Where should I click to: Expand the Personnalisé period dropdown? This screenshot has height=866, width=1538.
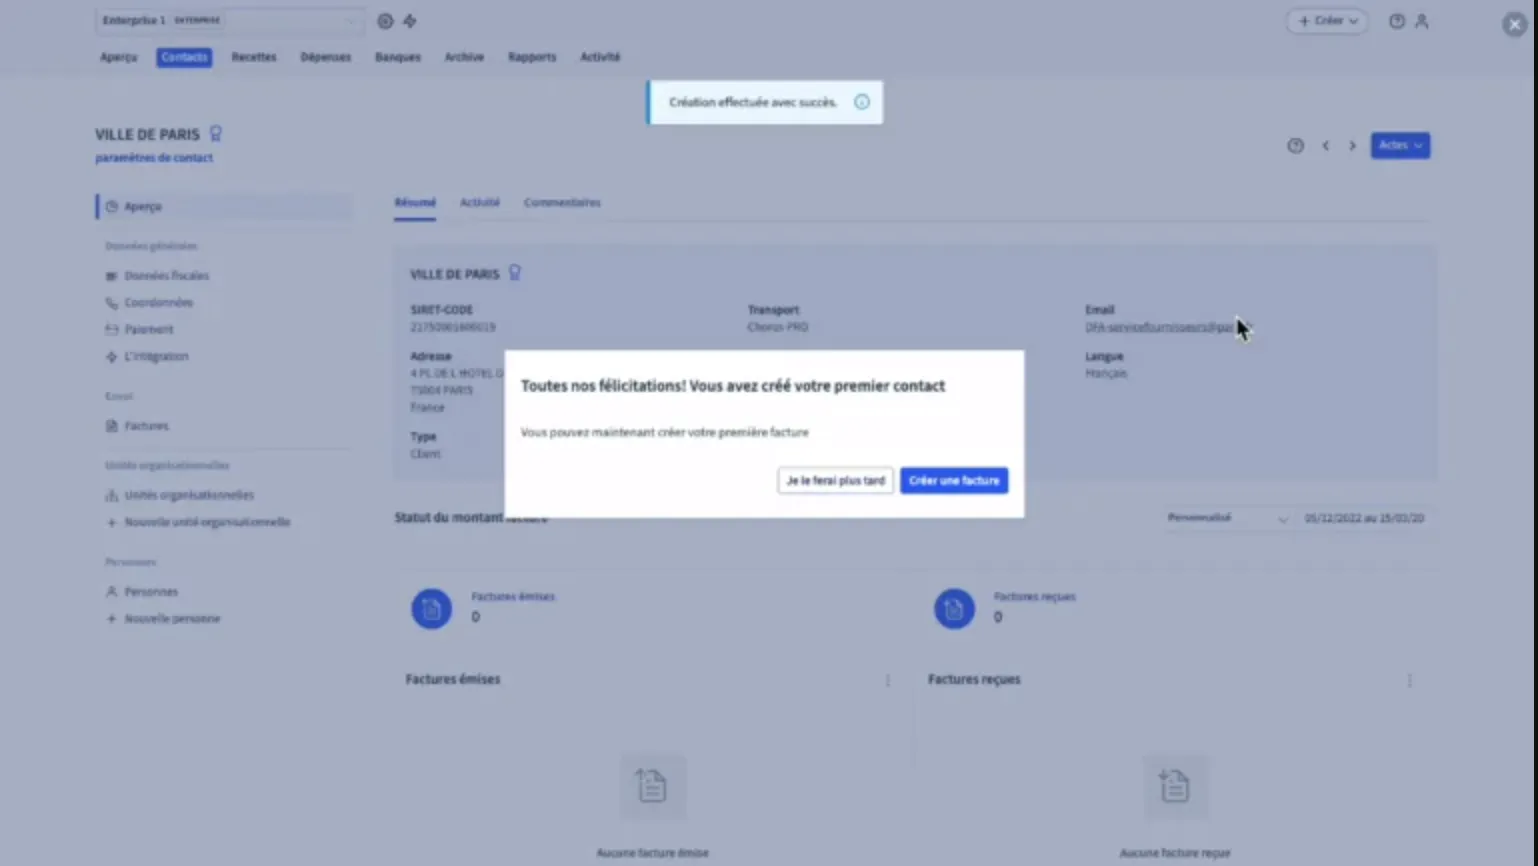[1227, 518]
